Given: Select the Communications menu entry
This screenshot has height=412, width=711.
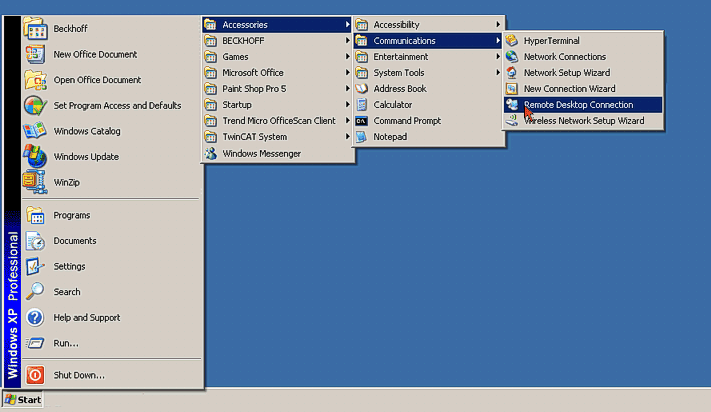Looking at the screenshot, I should [x=428, y=41].
